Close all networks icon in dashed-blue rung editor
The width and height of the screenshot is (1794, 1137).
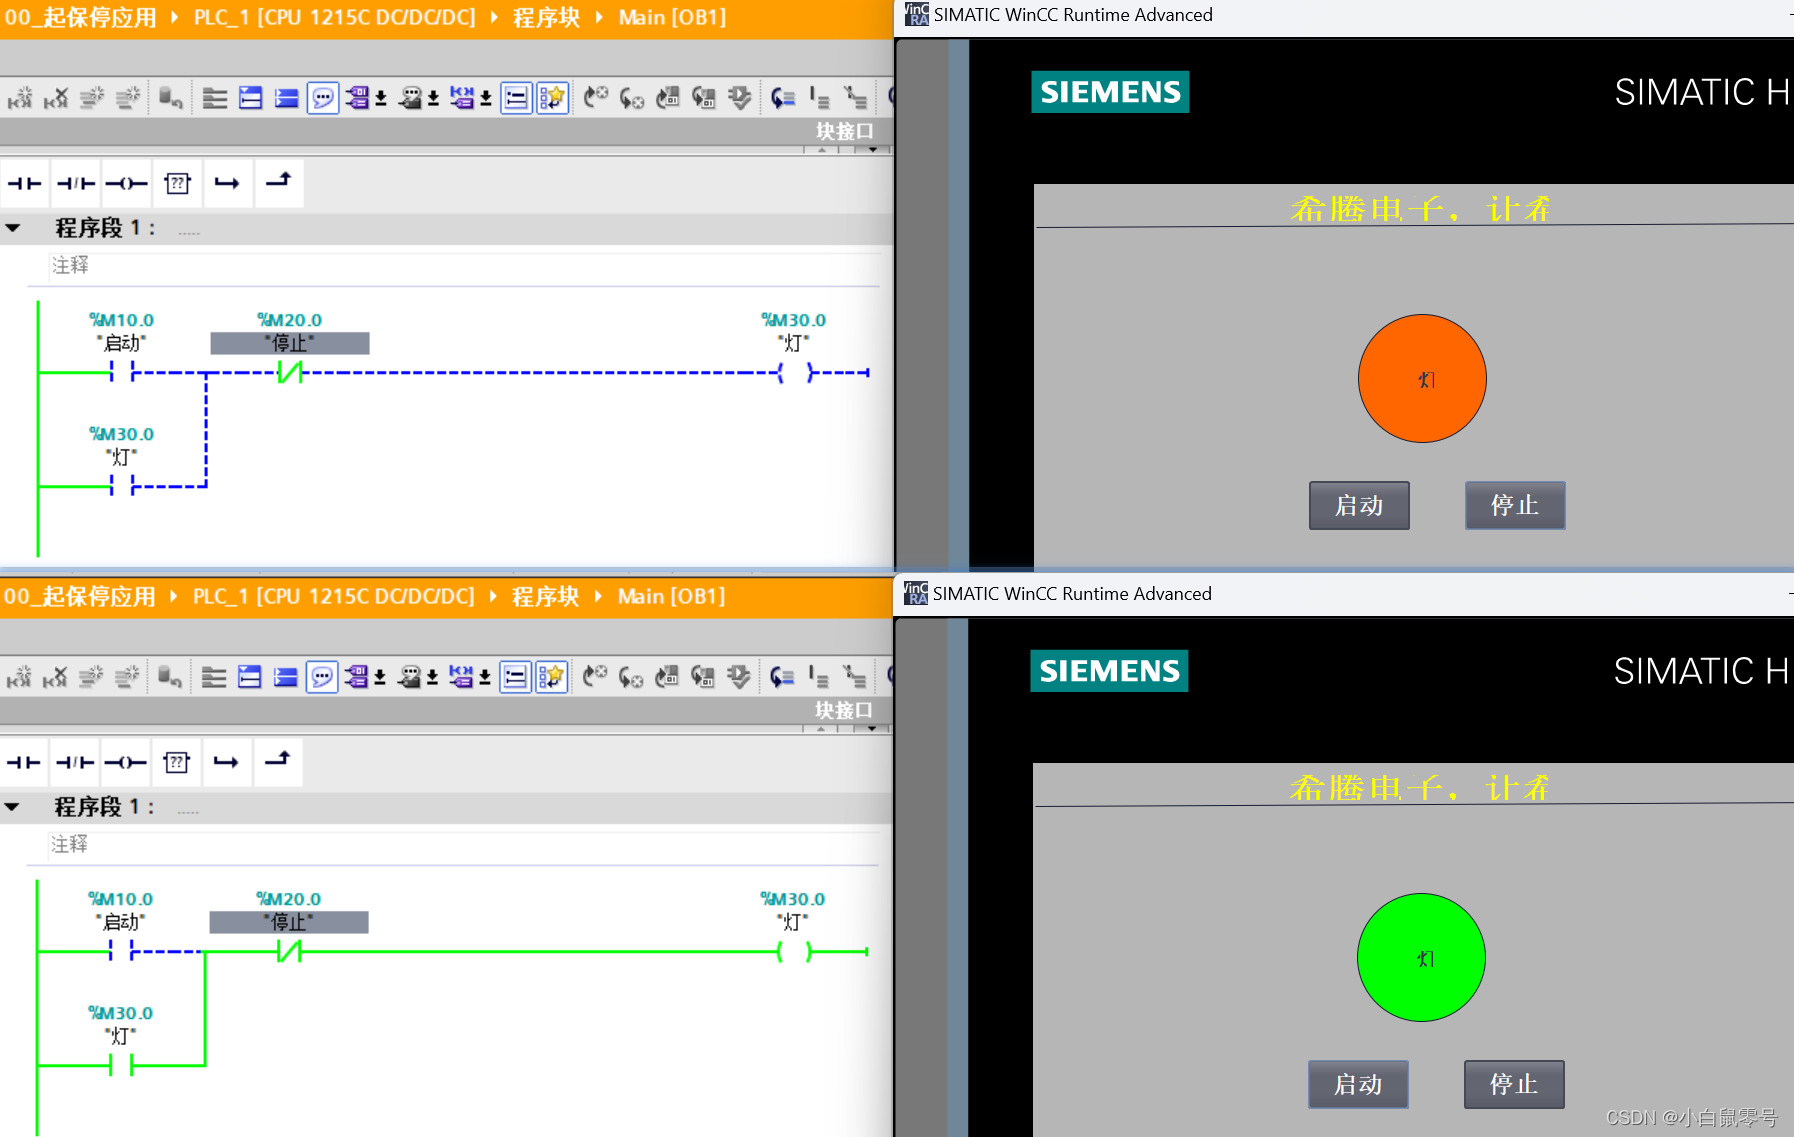click(287, 98)
